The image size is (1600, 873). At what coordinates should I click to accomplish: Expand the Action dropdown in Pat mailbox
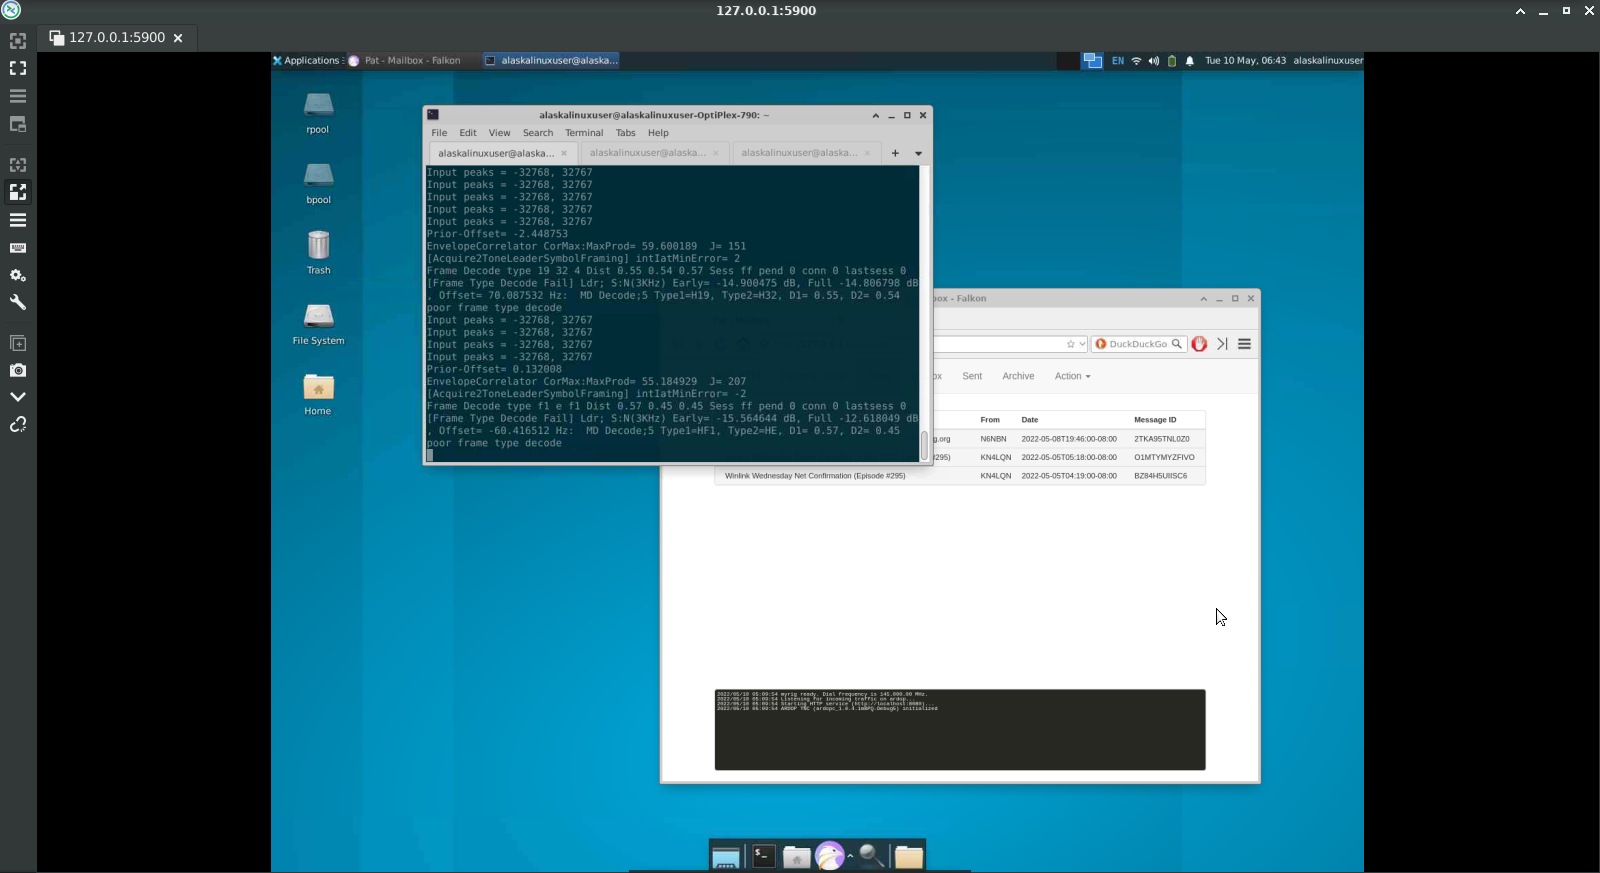(1072, 376)
